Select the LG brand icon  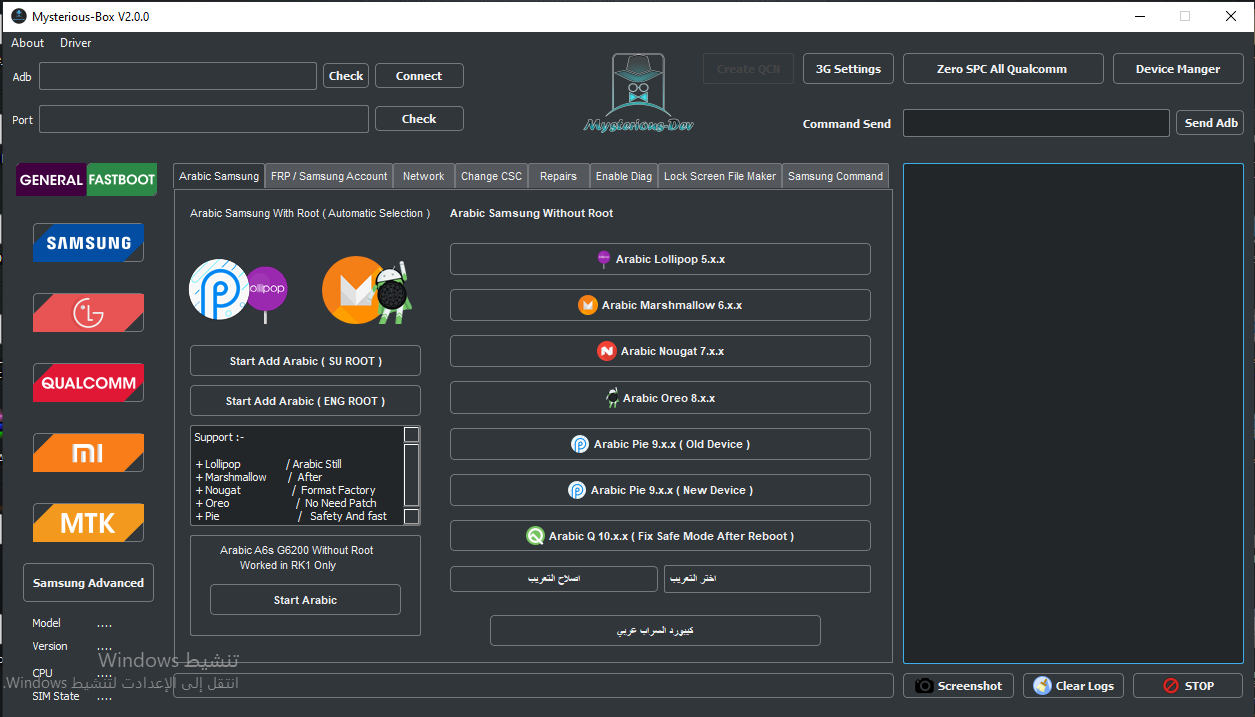87,312
